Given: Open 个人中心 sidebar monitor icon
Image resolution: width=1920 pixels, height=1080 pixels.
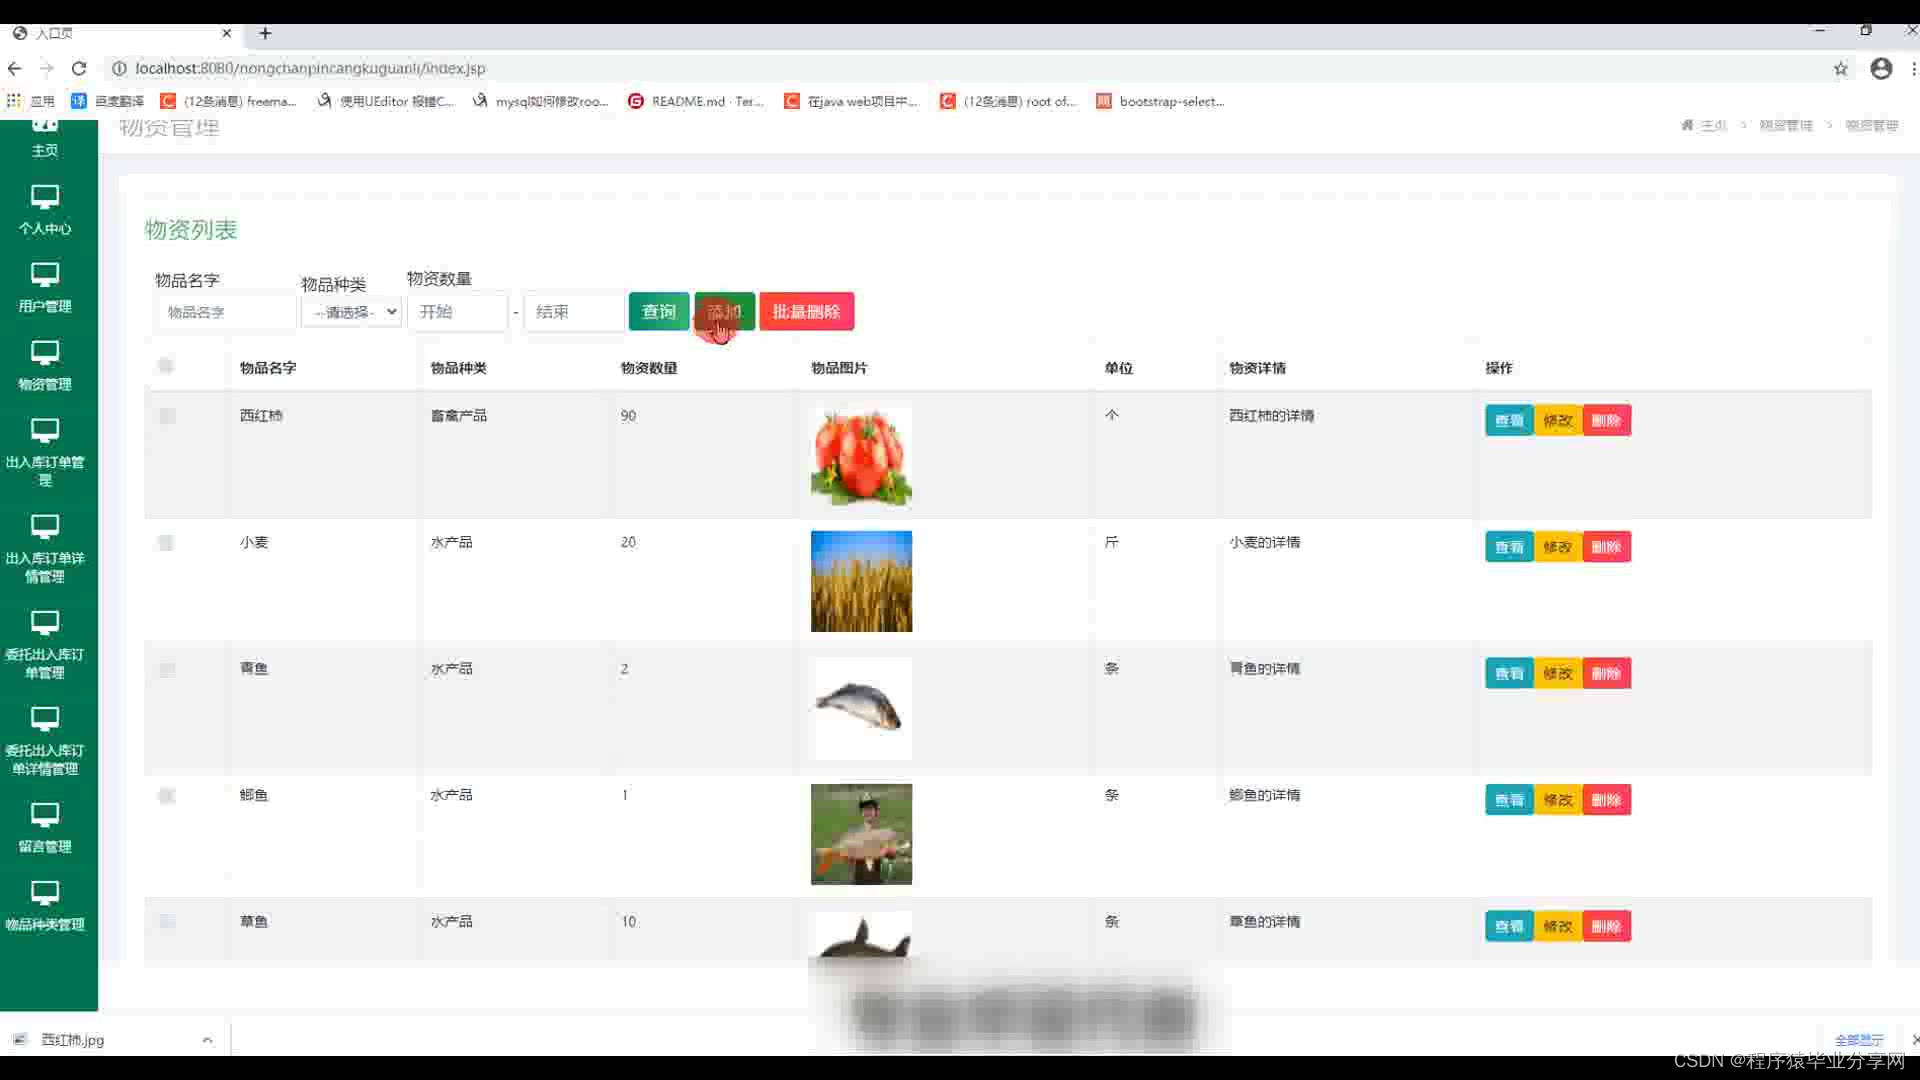Looking at the screenshot, I should [x=45, y=197].
